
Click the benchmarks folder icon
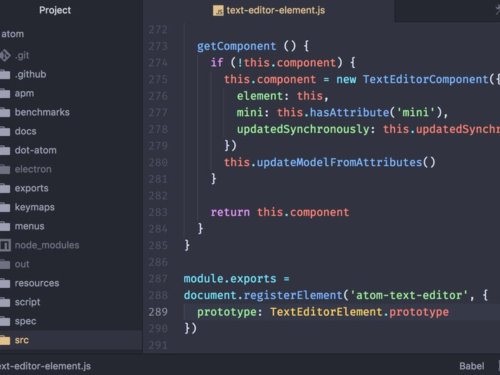click(x=5, y=112)
